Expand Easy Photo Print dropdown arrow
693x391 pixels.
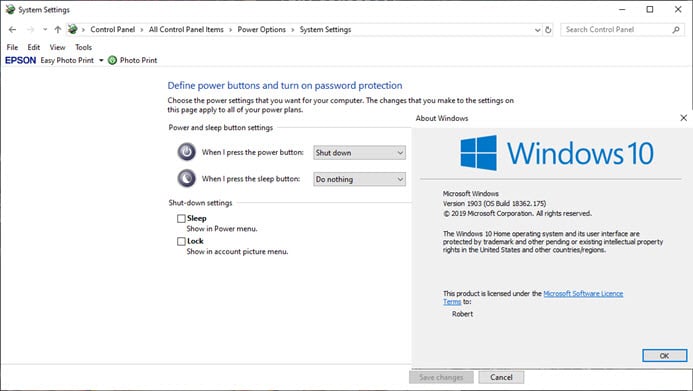(x=101, y=60)
